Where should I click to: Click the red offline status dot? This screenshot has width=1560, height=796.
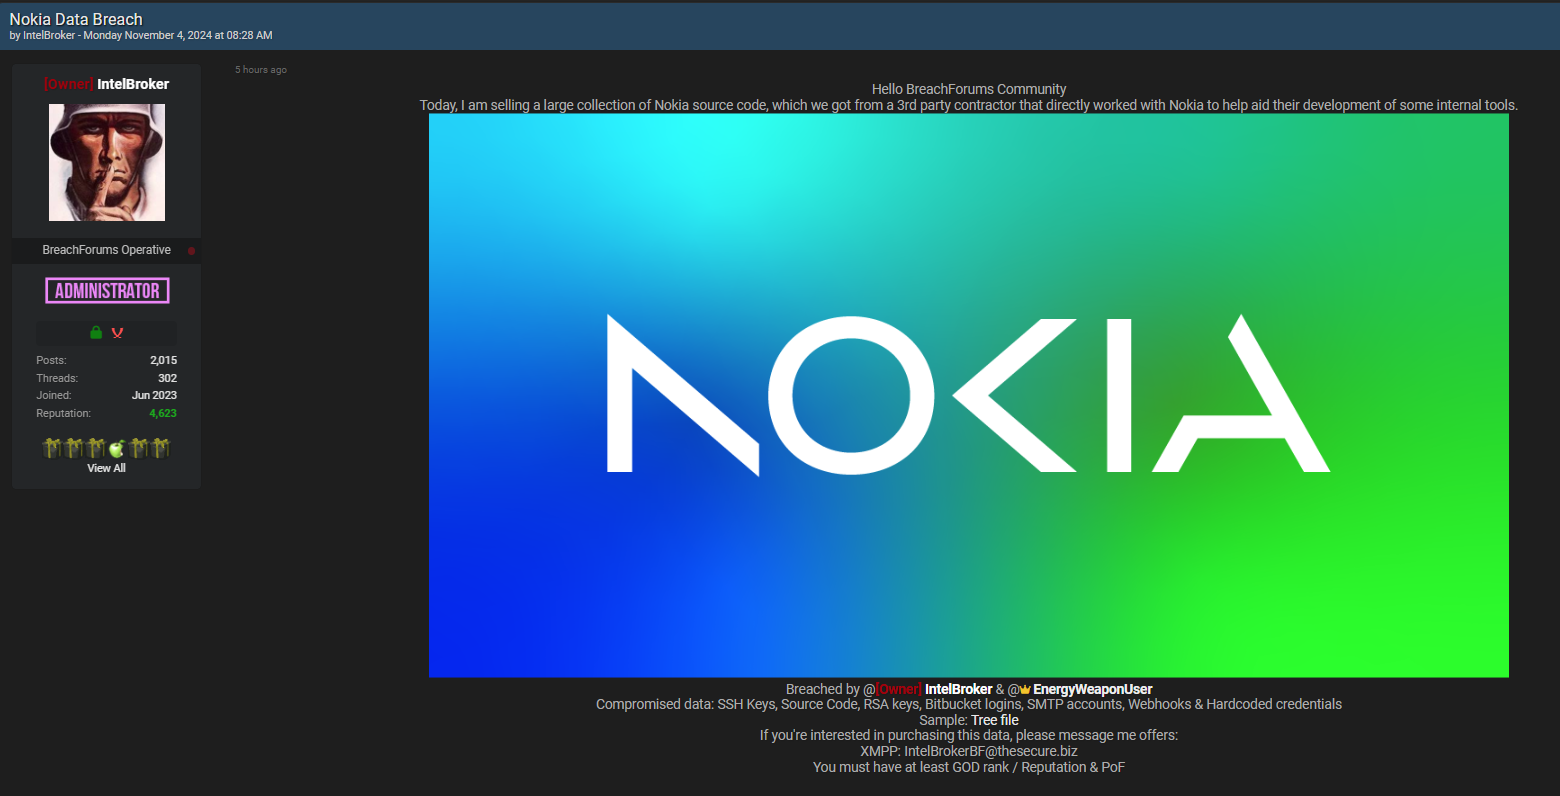coord(191,251)
